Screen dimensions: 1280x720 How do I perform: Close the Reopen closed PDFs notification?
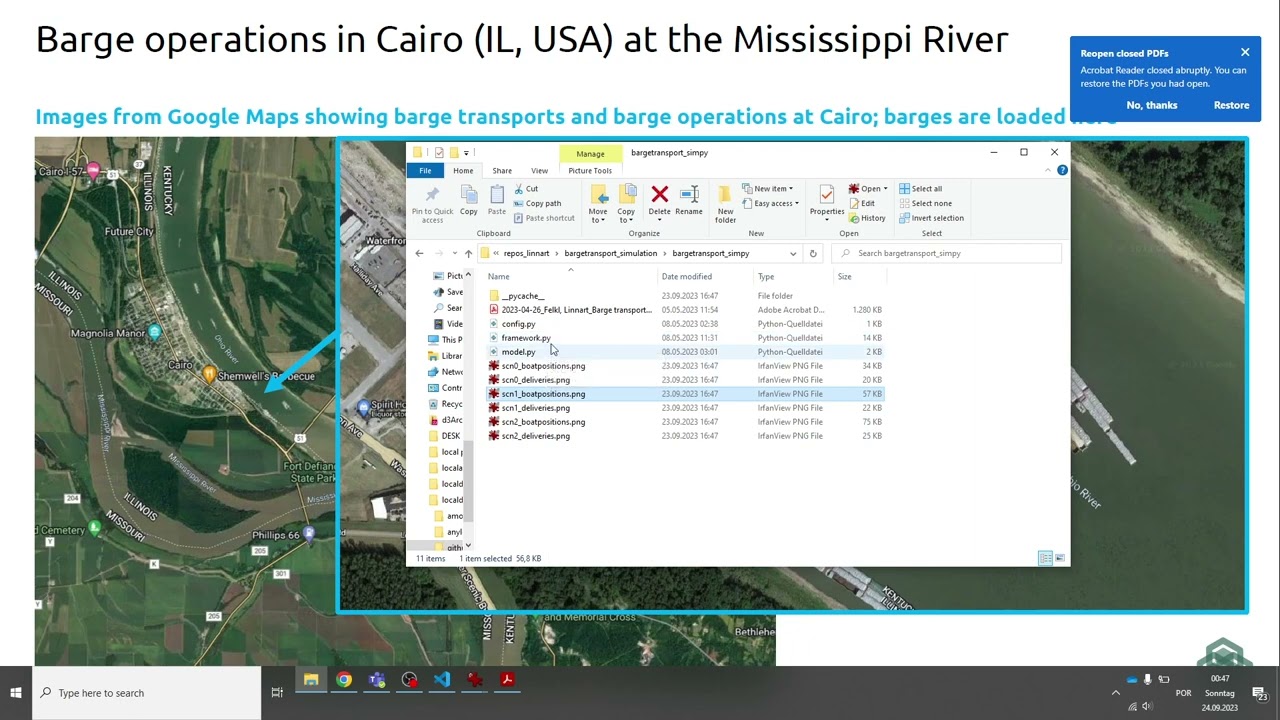coord(1245,52)
